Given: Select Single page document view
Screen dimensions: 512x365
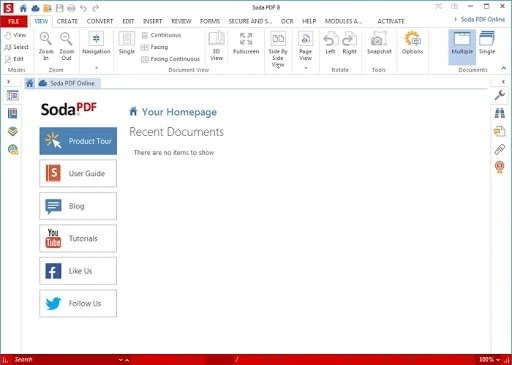Looking at the screenshot, I should (127, 43).
